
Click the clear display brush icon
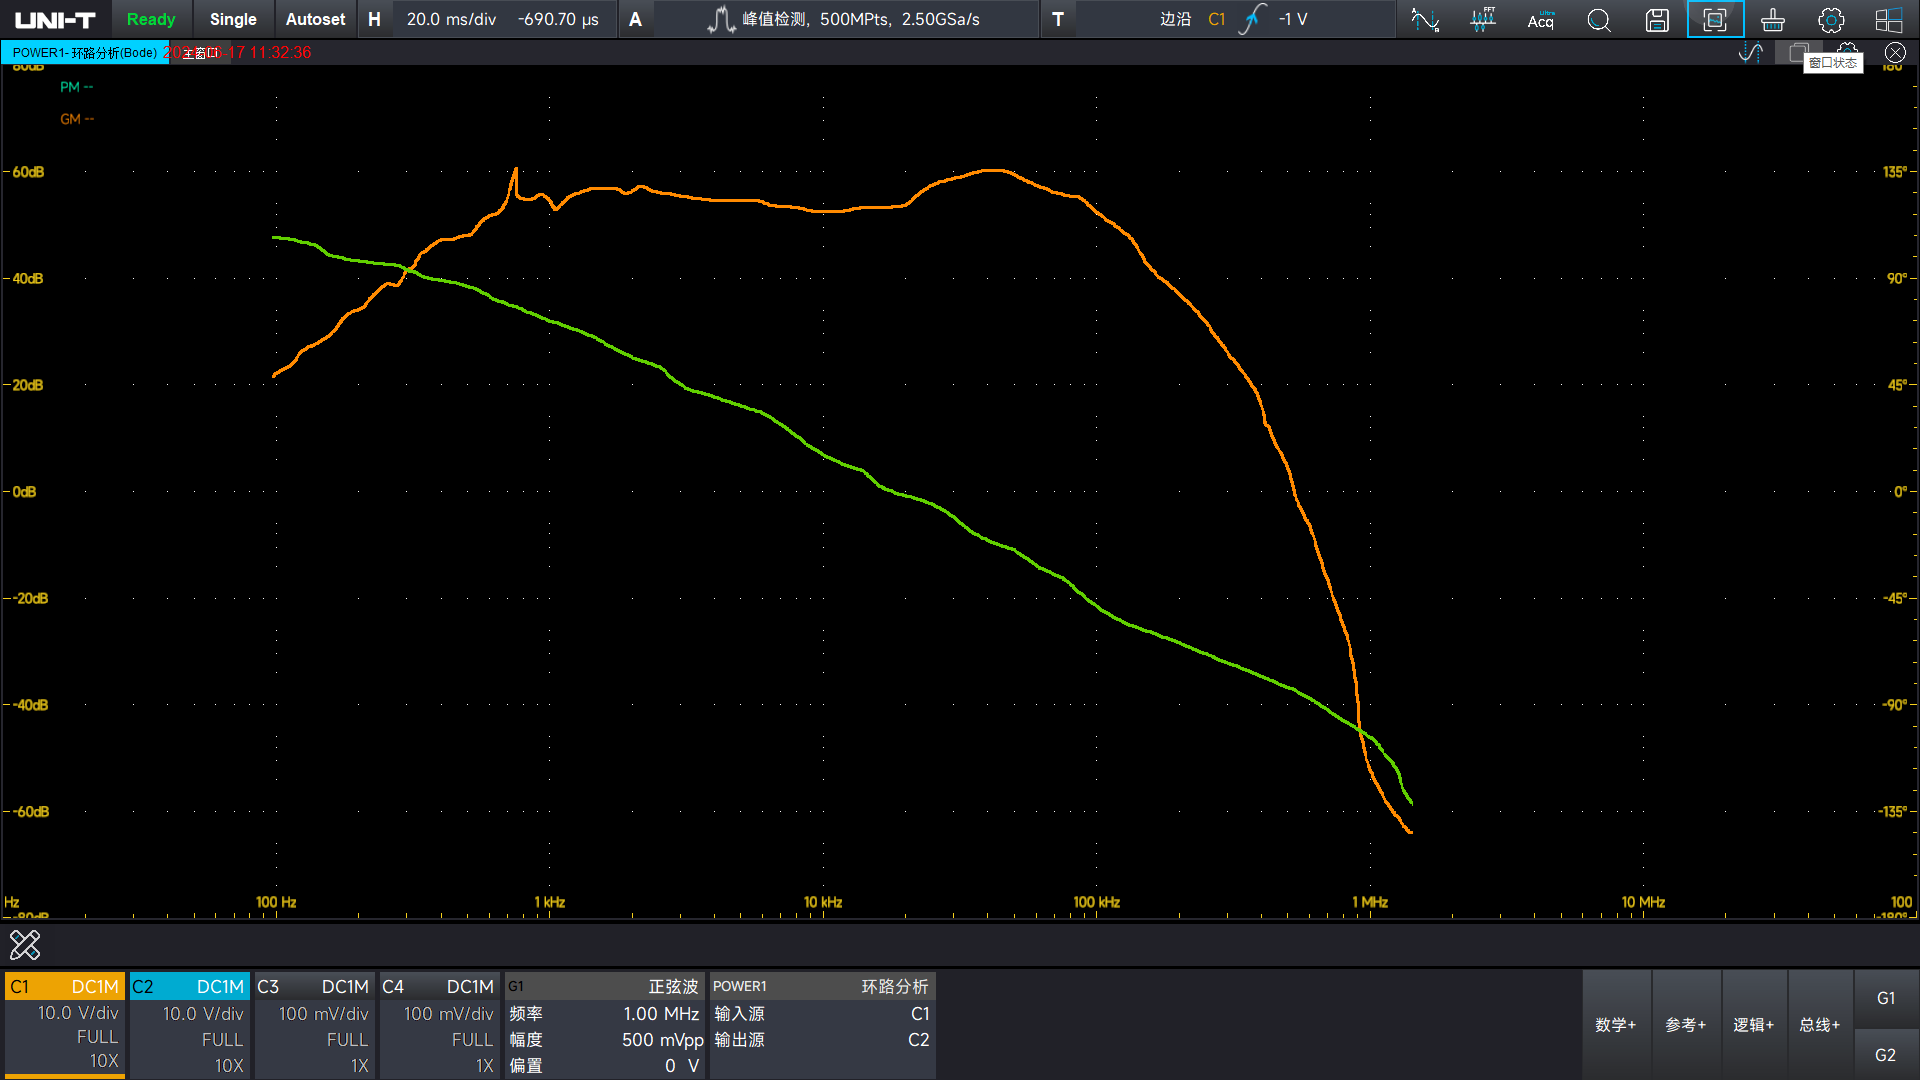pos(1772,19)
